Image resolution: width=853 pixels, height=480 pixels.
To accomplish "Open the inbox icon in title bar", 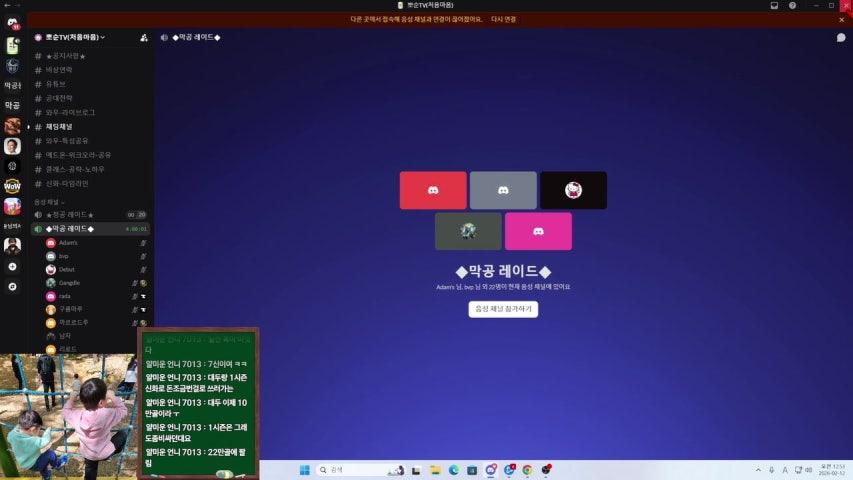I will point(774,6).
